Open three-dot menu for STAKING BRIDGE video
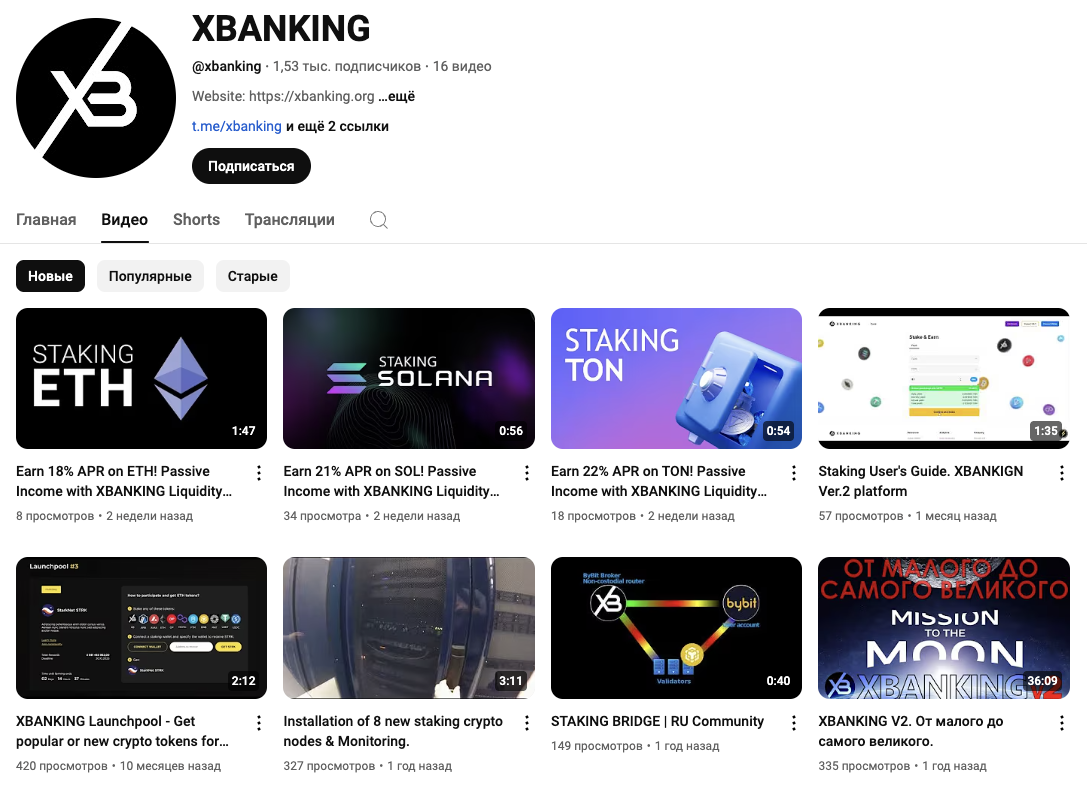 [x=794, y=723]
